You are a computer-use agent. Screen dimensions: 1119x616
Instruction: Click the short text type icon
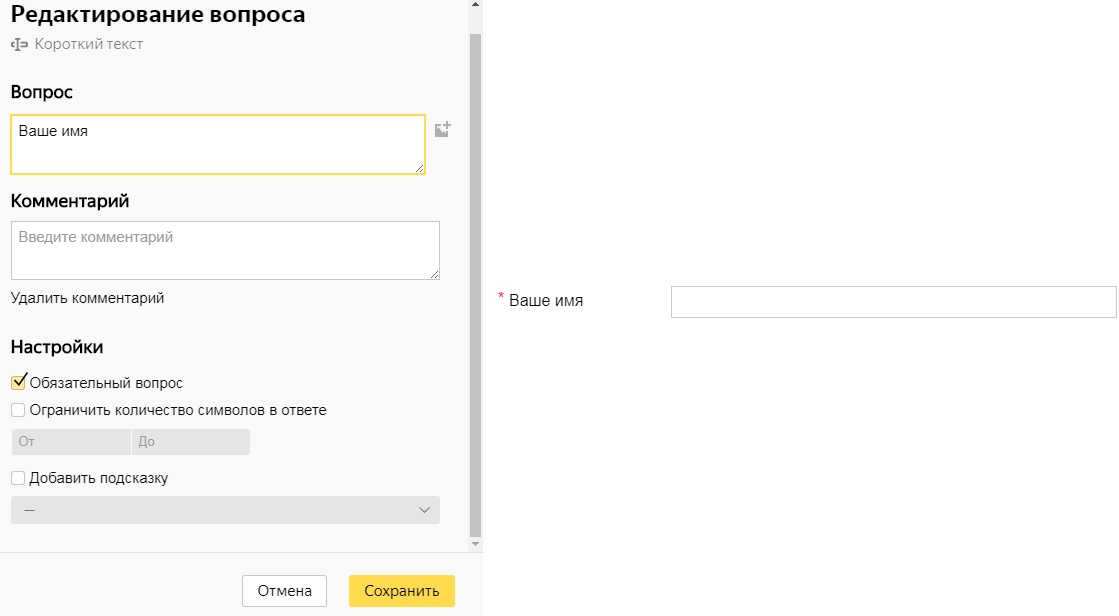20,45
